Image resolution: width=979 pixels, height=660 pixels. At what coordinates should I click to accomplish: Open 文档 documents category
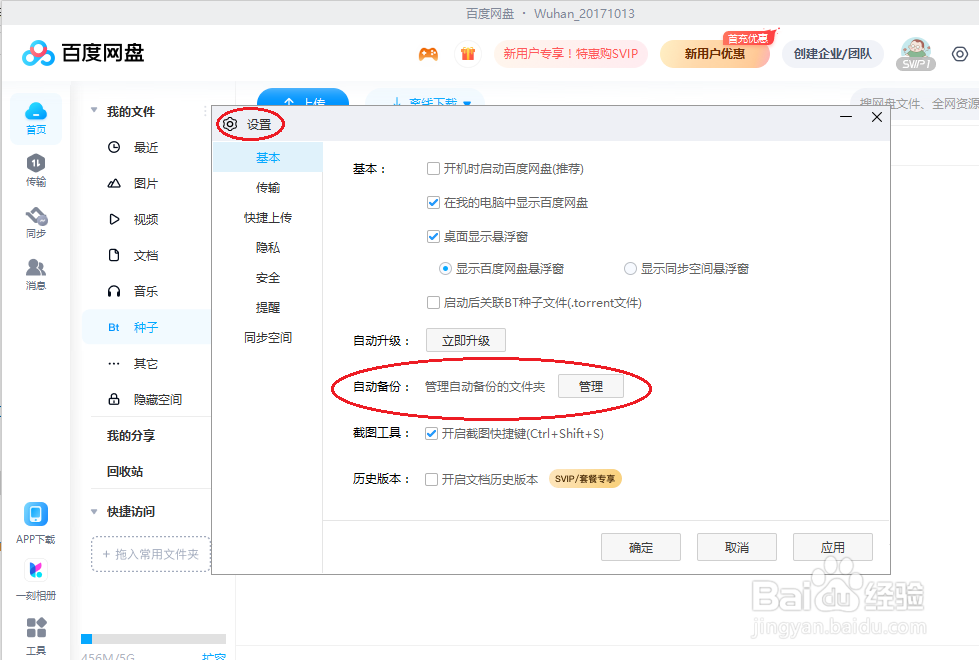pyautogui.click(x=145, y=255)
